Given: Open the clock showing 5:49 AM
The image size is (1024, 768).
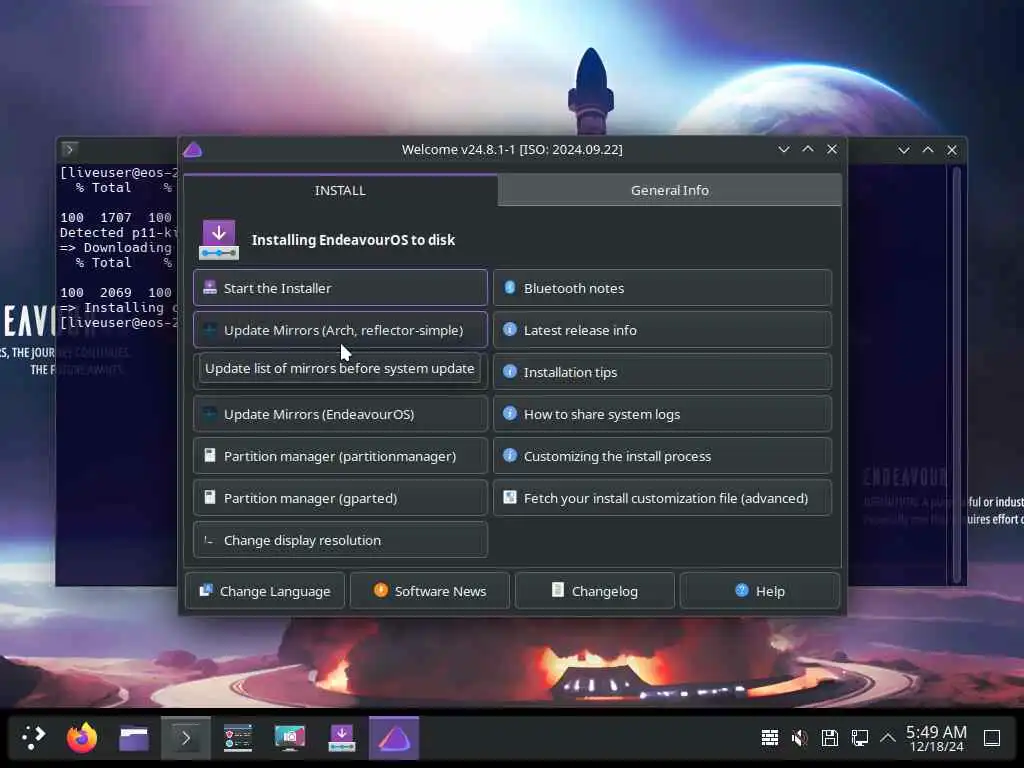Looking at the screenshot, I should point(936,738).
